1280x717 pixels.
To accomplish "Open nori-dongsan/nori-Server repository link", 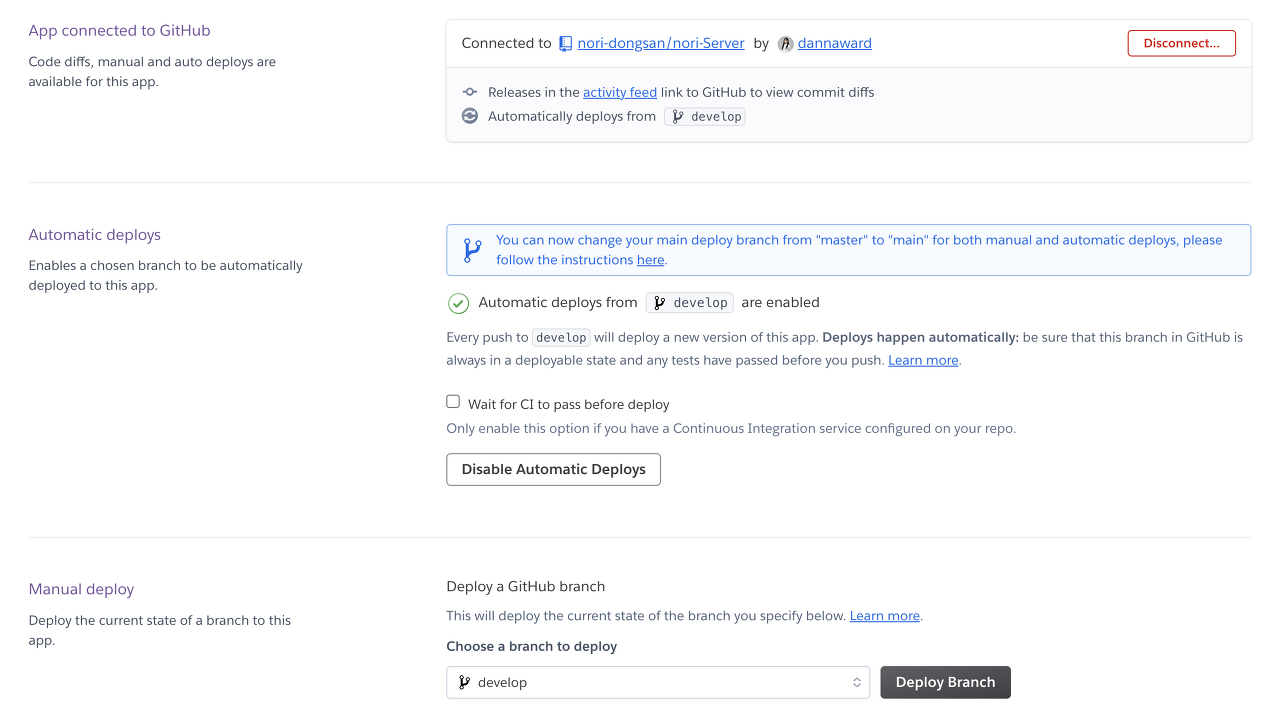I will (661, 43).
